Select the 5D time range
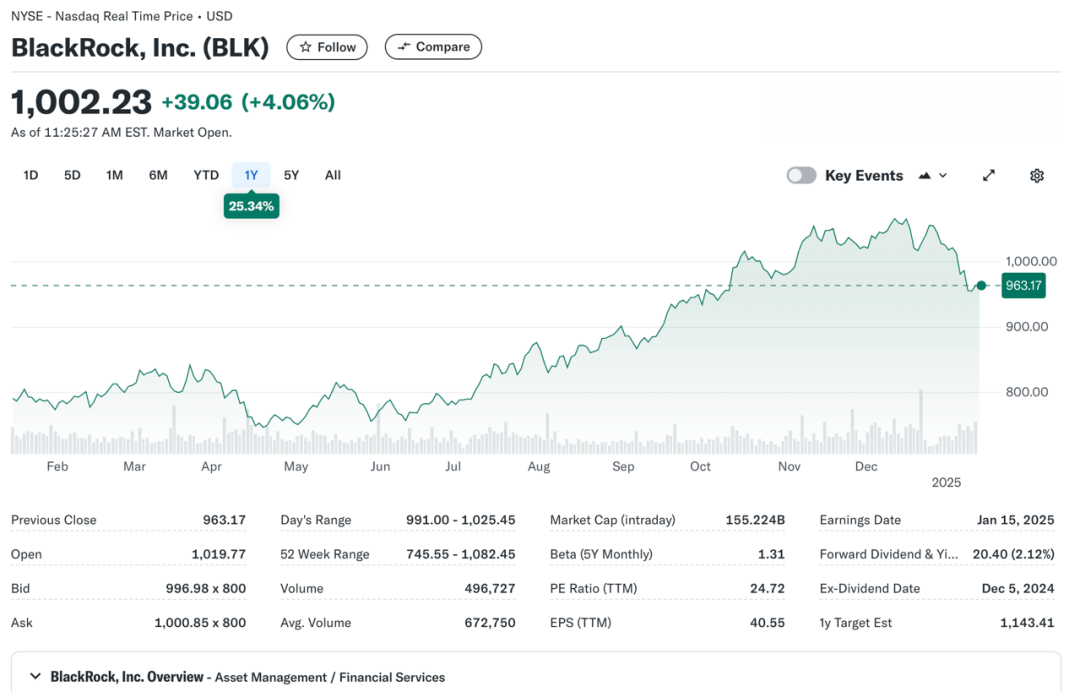This screenshot has height=692, width=1080. (x=72, y=176)
